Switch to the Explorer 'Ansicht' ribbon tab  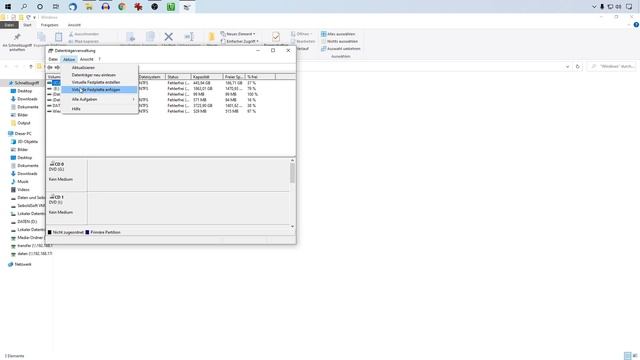[x=74, y=25]
